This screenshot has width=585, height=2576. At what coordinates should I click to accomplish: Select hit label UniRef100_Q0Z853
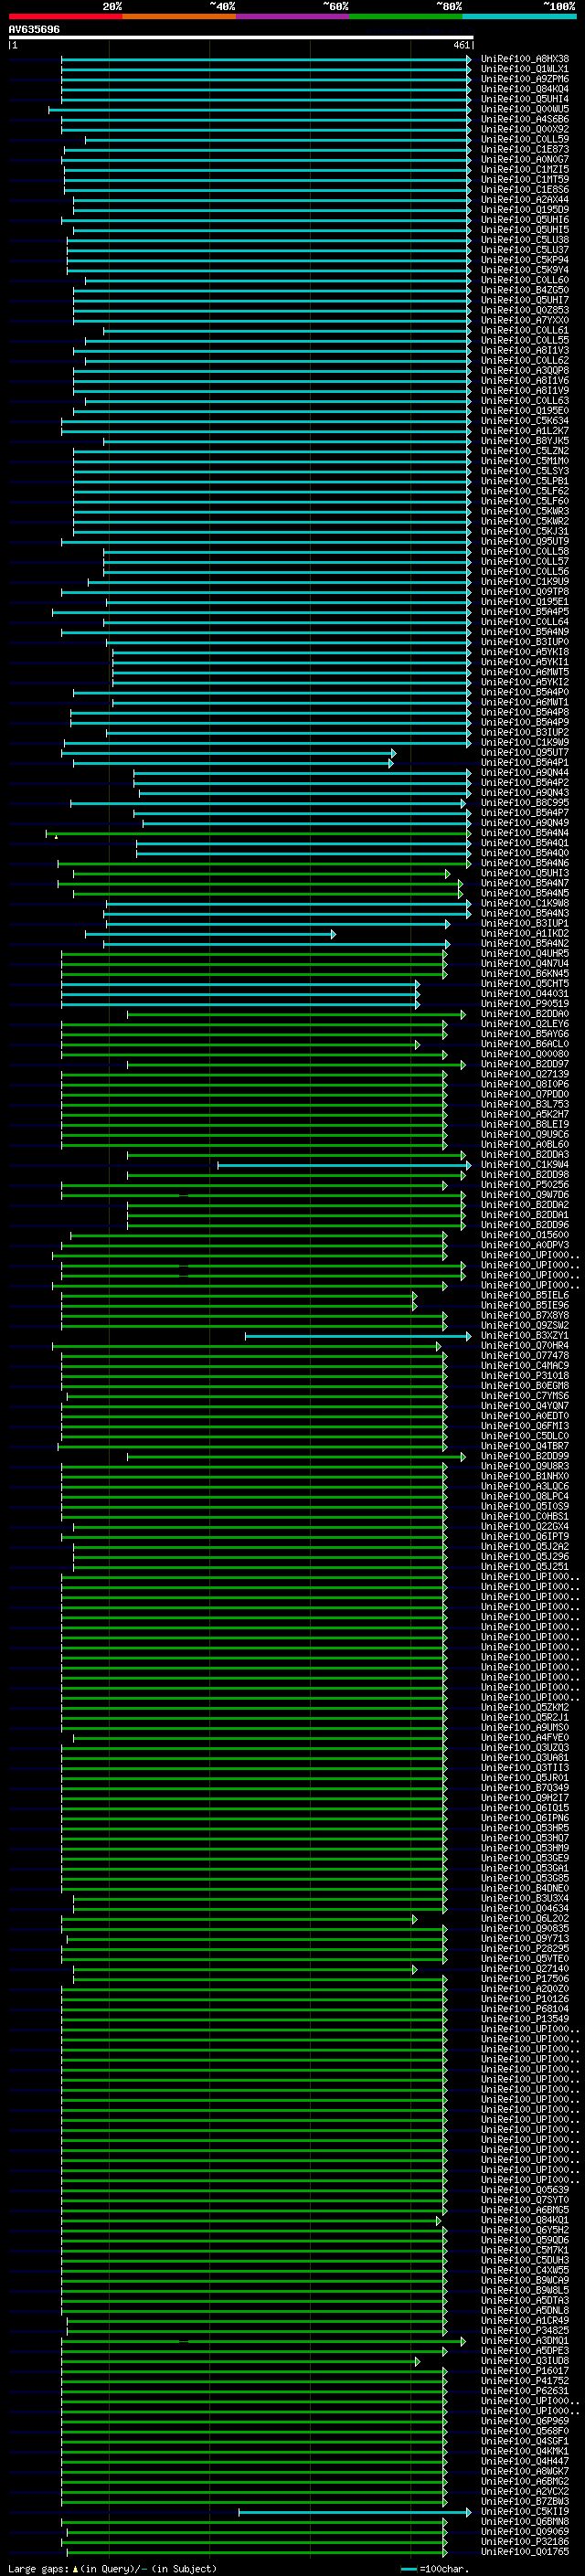(525, 310)
